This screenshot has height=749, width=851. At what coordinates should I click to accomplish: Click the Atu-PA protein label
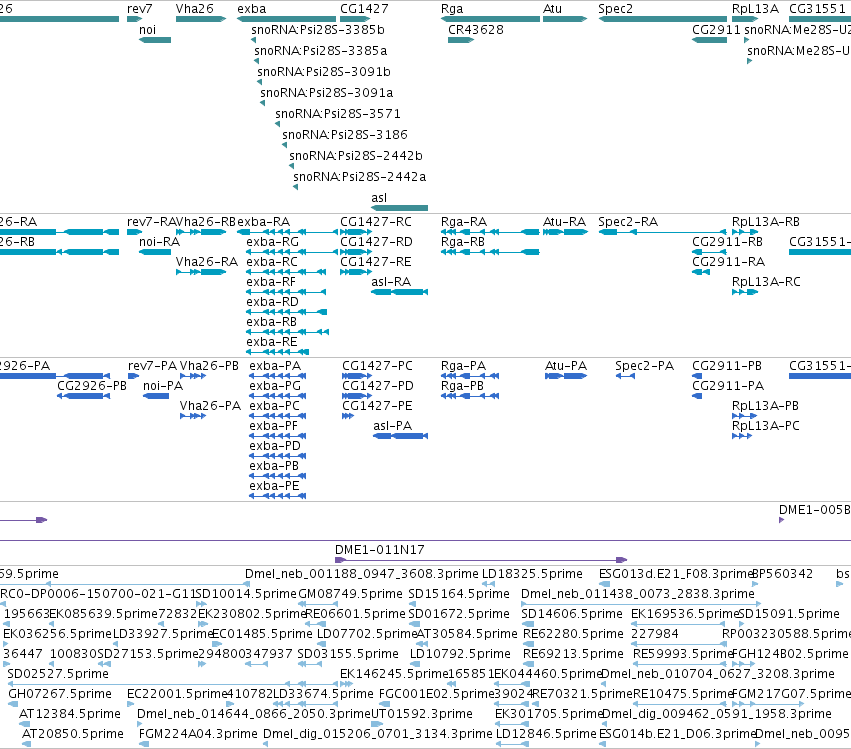pyautogui.click(x=566, y=366)
